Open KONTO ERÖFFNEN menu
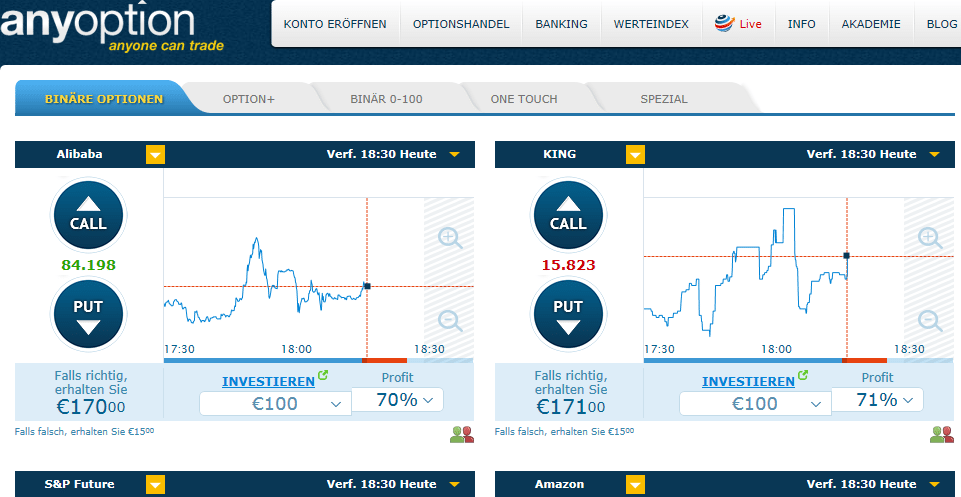961x497 pixels. click(335, 24)
